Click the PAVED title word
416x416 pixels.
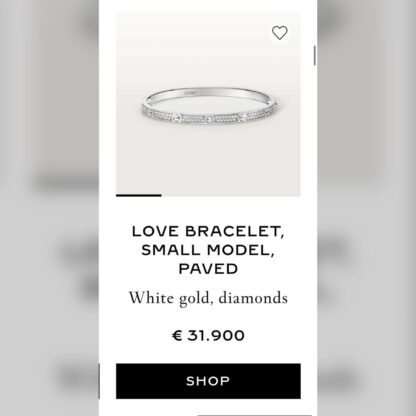tap(208, 269)
